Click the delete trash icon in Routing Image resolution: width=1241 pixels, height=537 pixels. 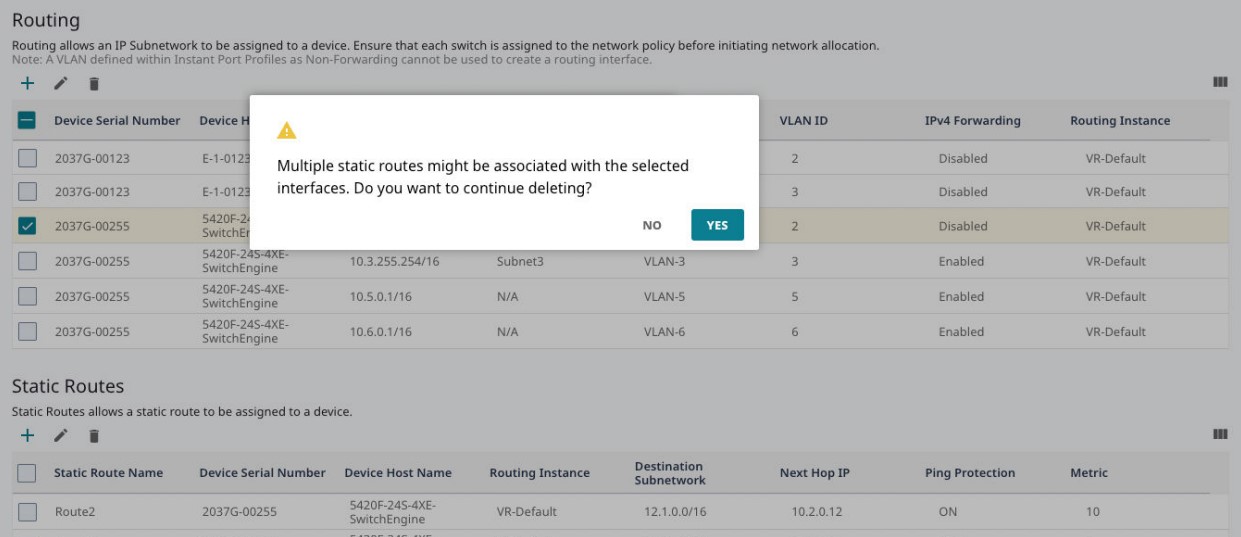coord(94,85)
